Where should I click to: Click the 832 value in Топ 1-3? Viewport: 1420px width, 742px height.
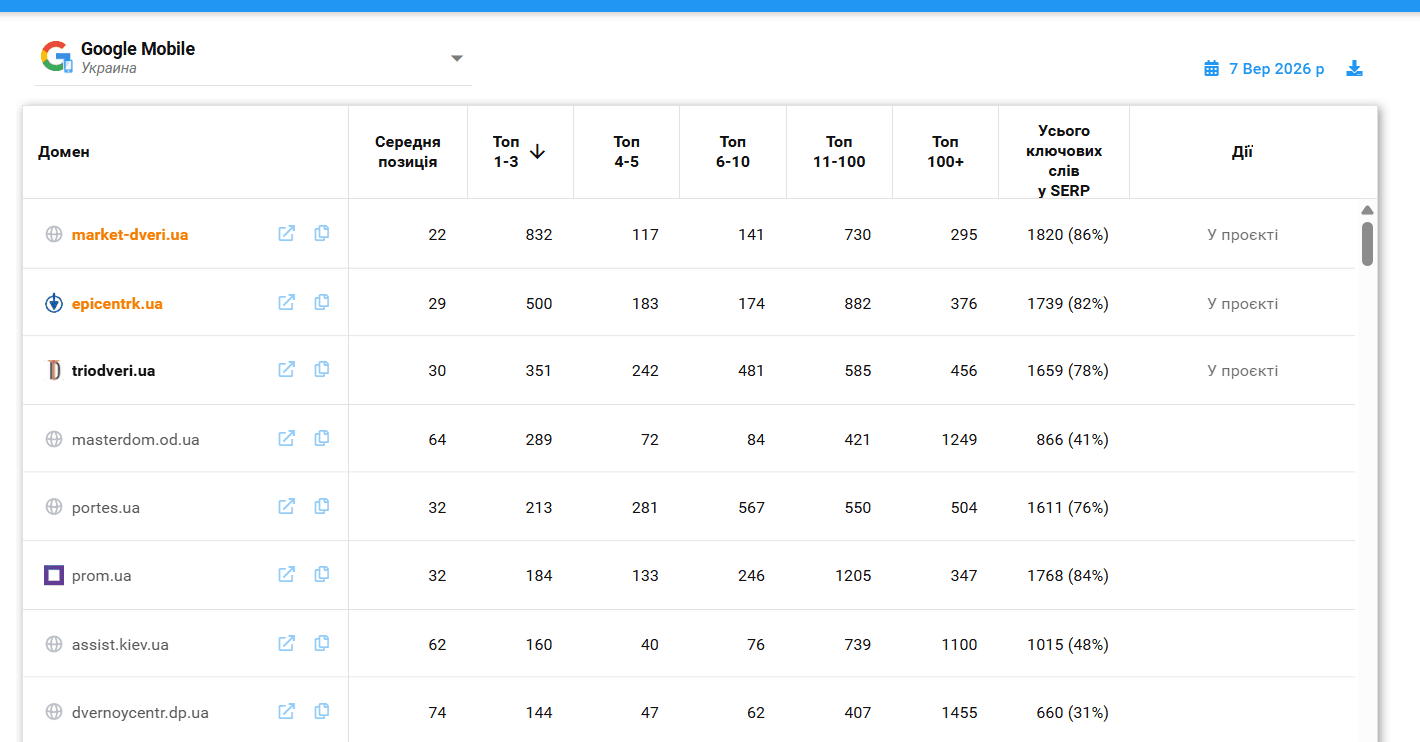click(539, 235)
